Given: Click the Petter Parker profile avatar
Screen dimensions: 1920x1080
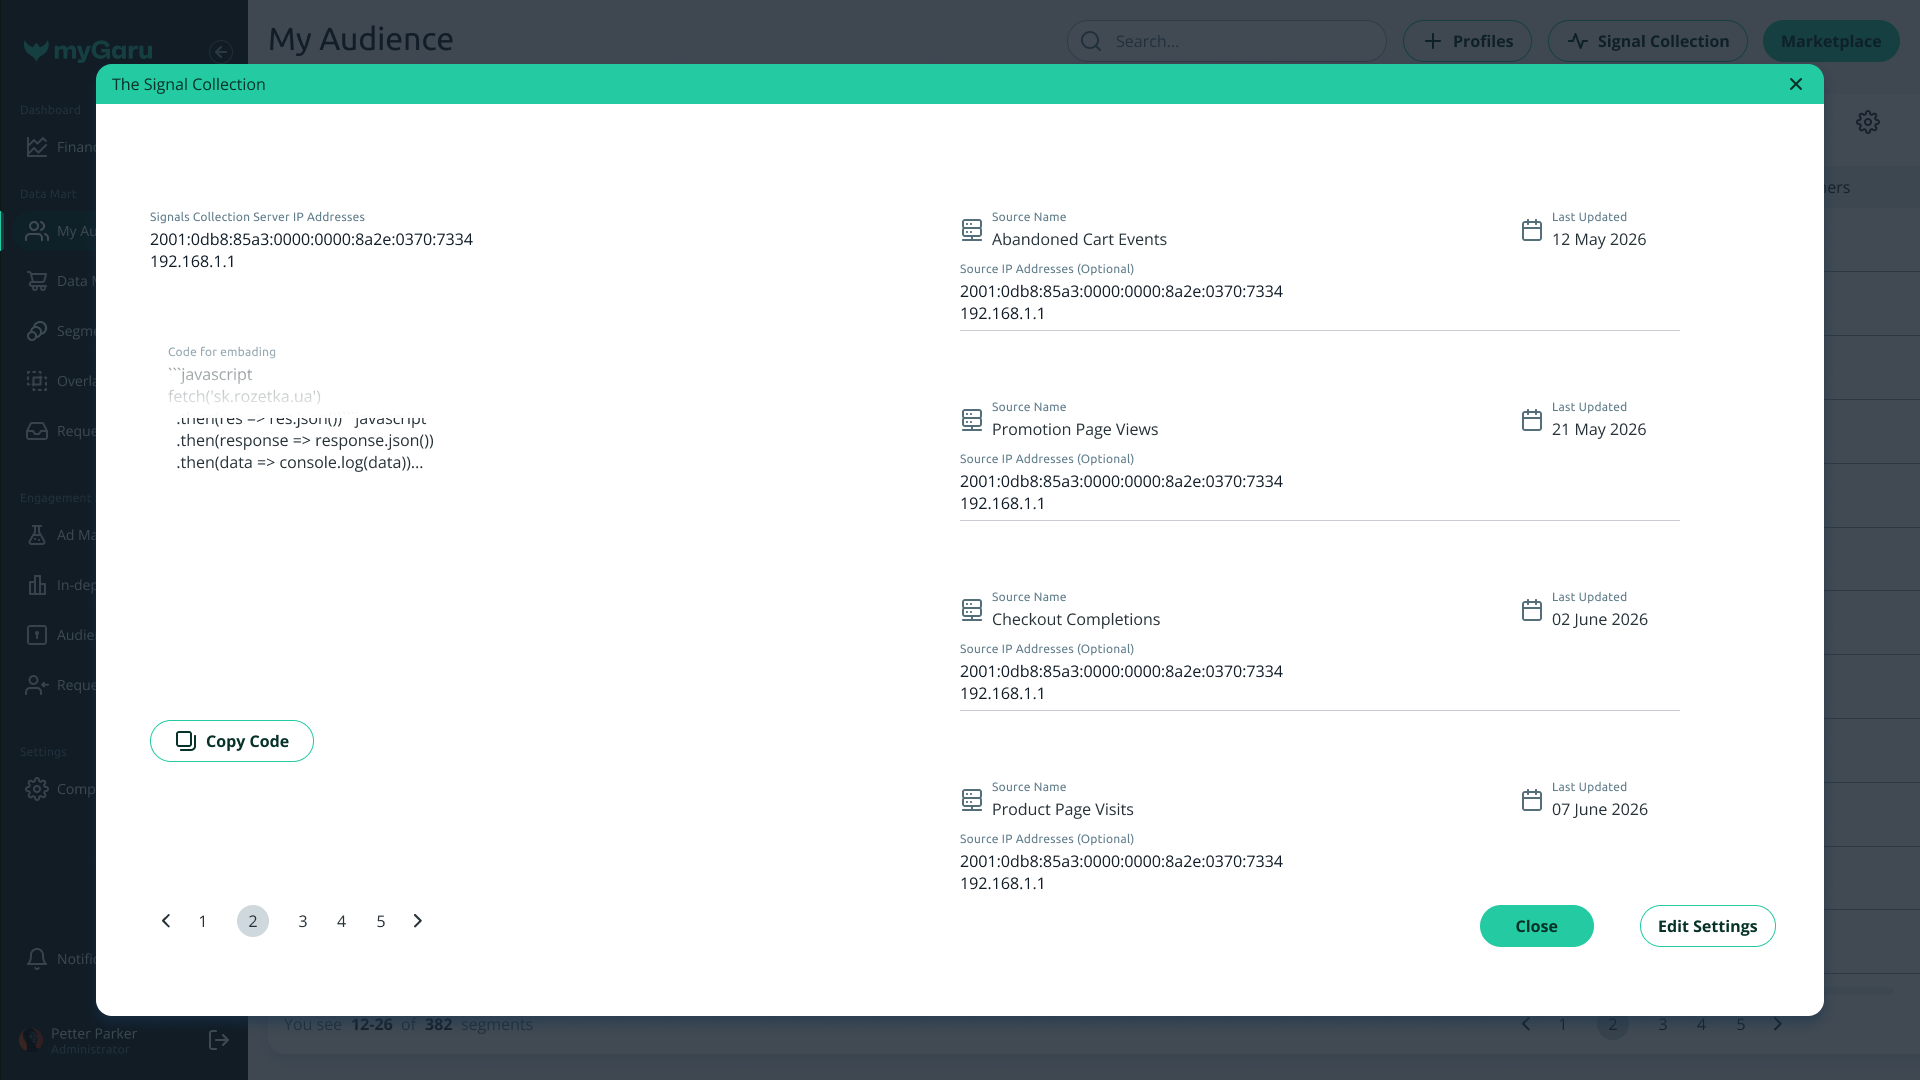Looking at the screenshot, I should (x=32, y=1041).
